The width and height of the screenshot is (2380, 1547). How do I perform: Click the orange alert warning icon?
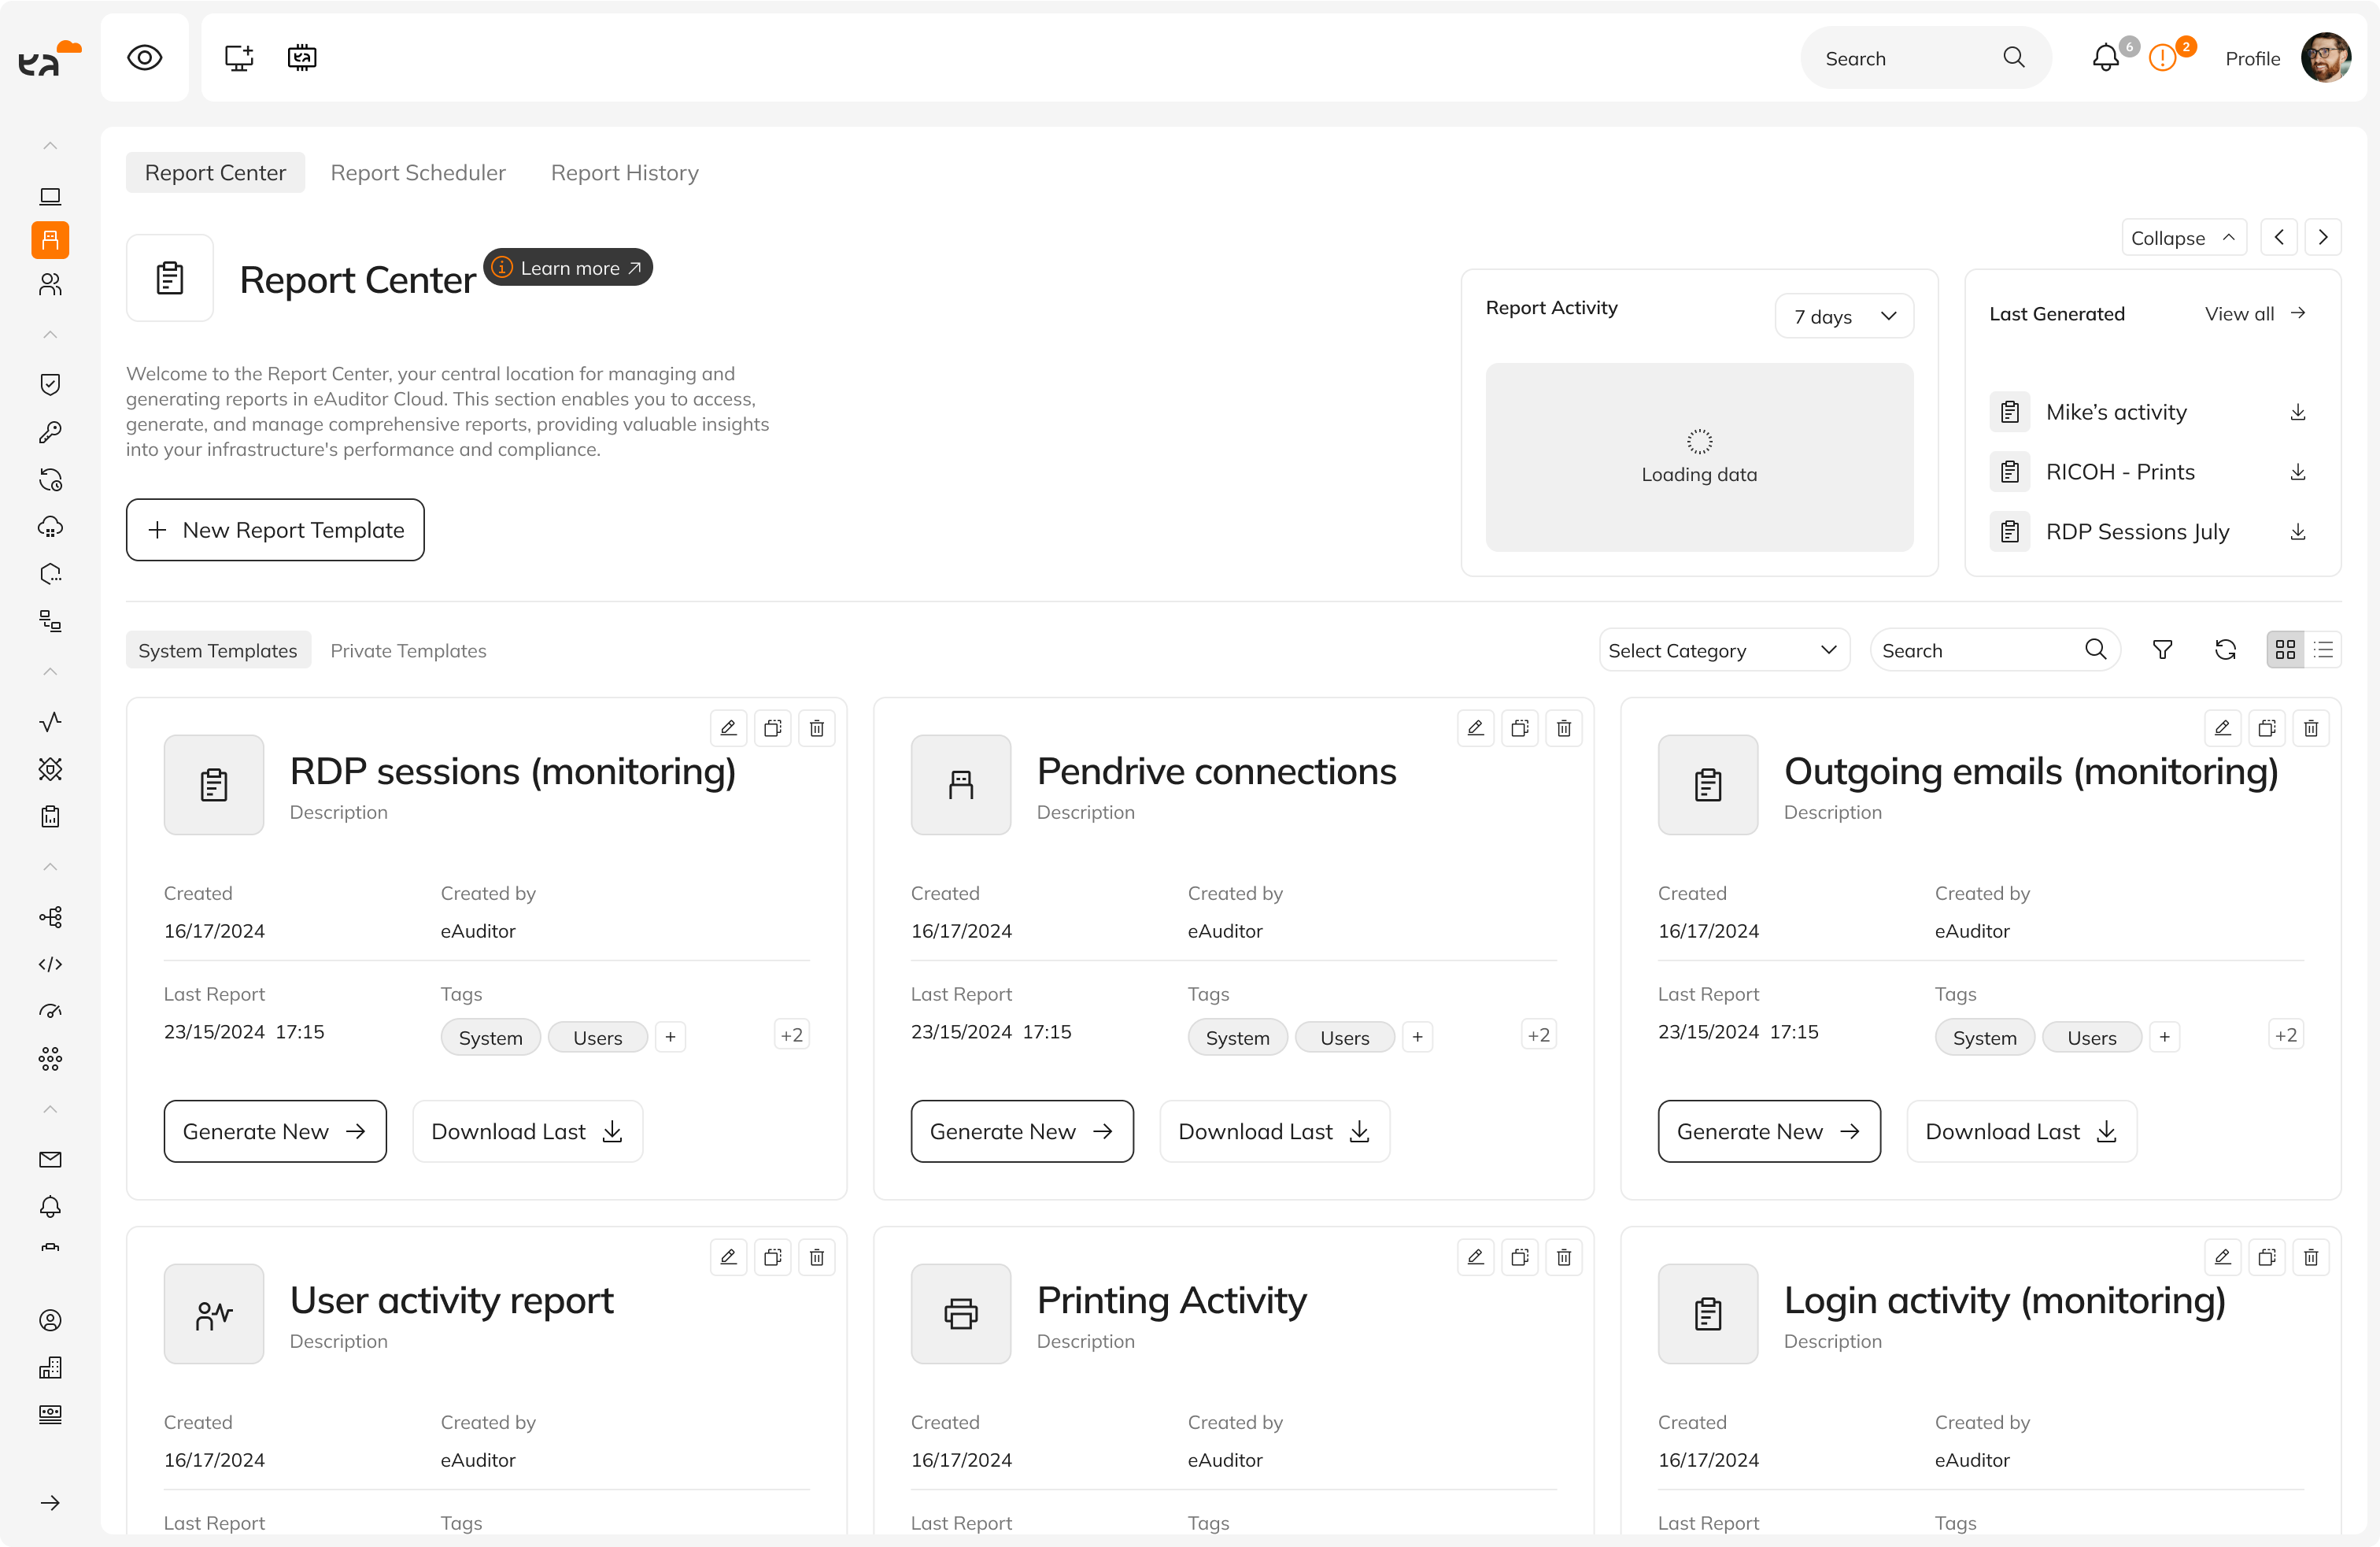tap(2162, 58)
